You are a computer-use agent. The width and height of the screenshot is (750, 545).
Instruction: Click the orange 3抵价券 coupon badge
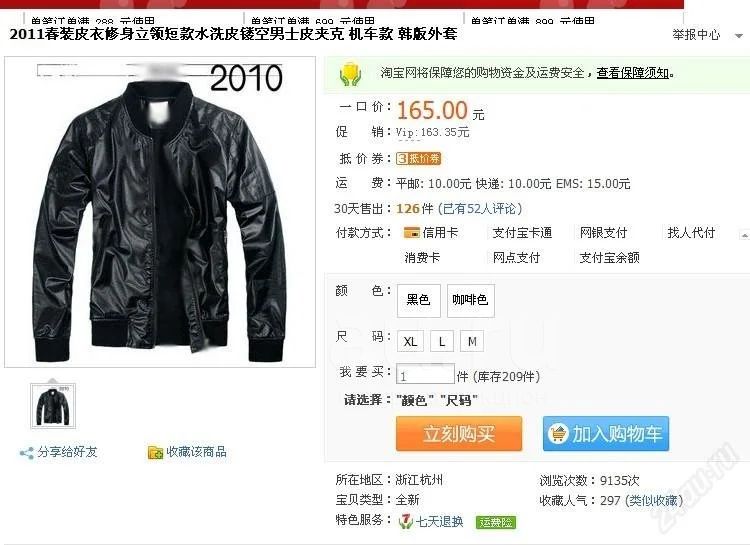[418, 158]
